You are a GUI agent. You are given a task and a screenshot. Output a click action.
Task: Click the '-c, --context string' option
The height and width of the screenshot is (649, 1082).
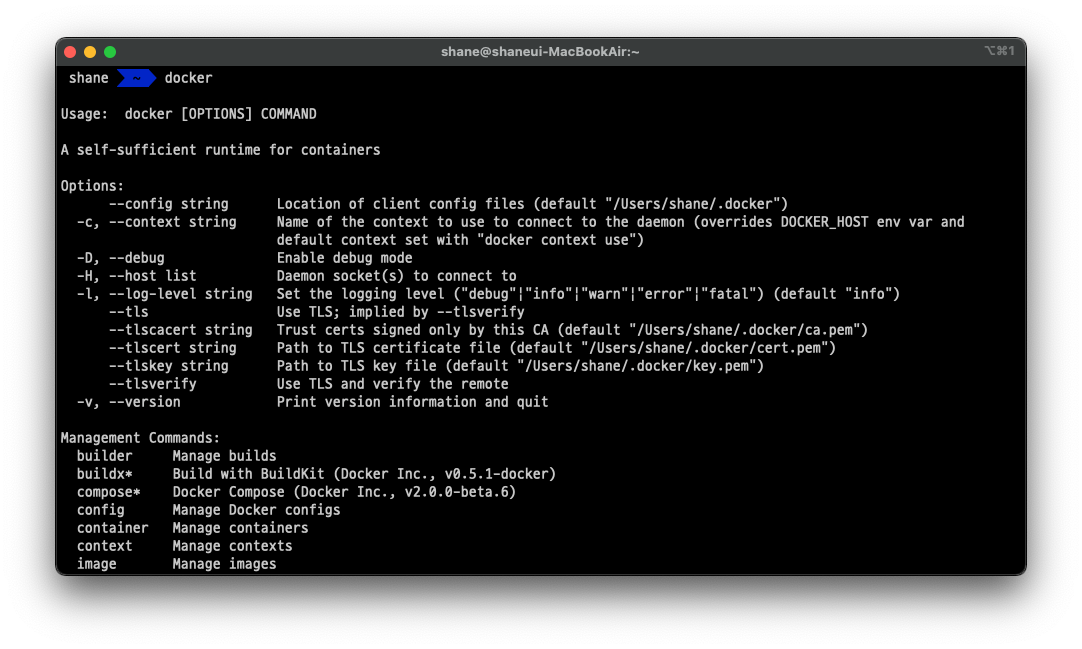pos(157,221)
